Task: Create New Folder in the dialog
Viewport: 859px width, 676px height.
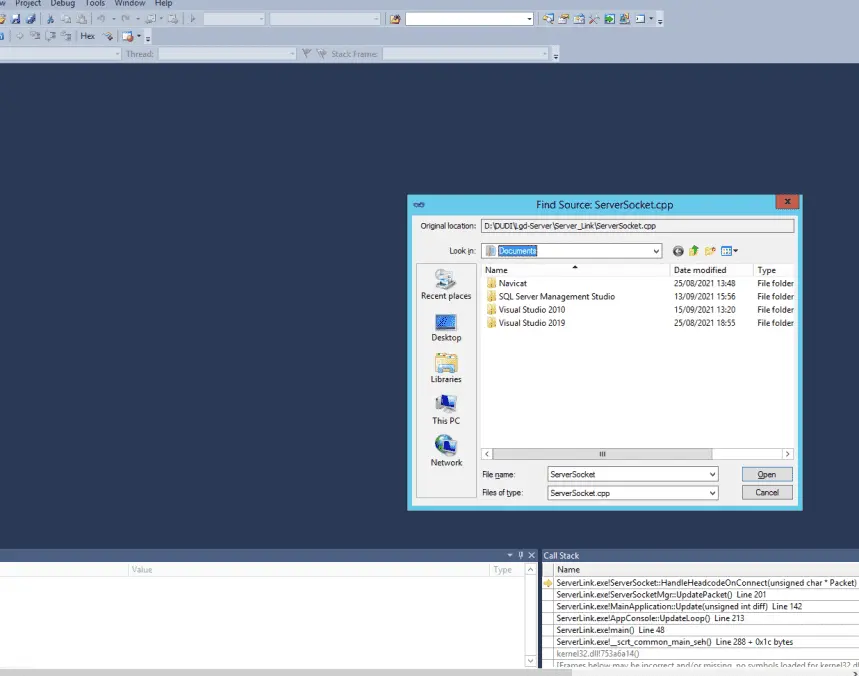Action: (x=710, y=251)
